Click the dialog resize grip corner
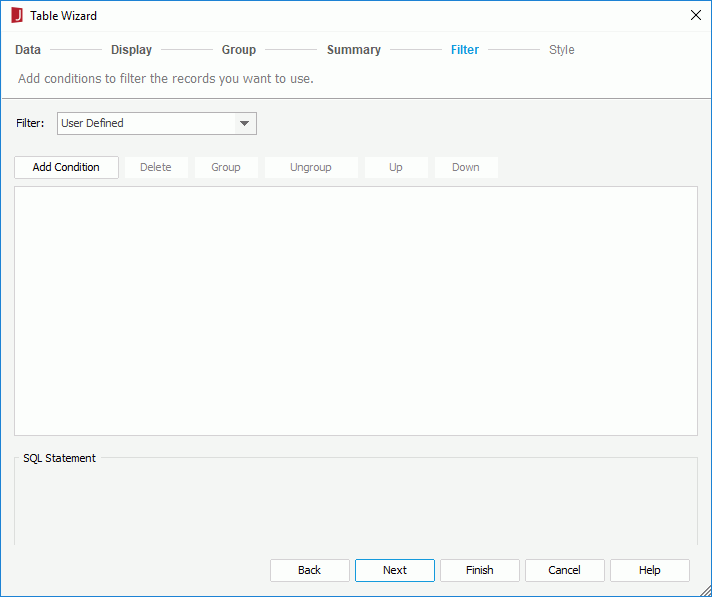 [x=705, y=590]
